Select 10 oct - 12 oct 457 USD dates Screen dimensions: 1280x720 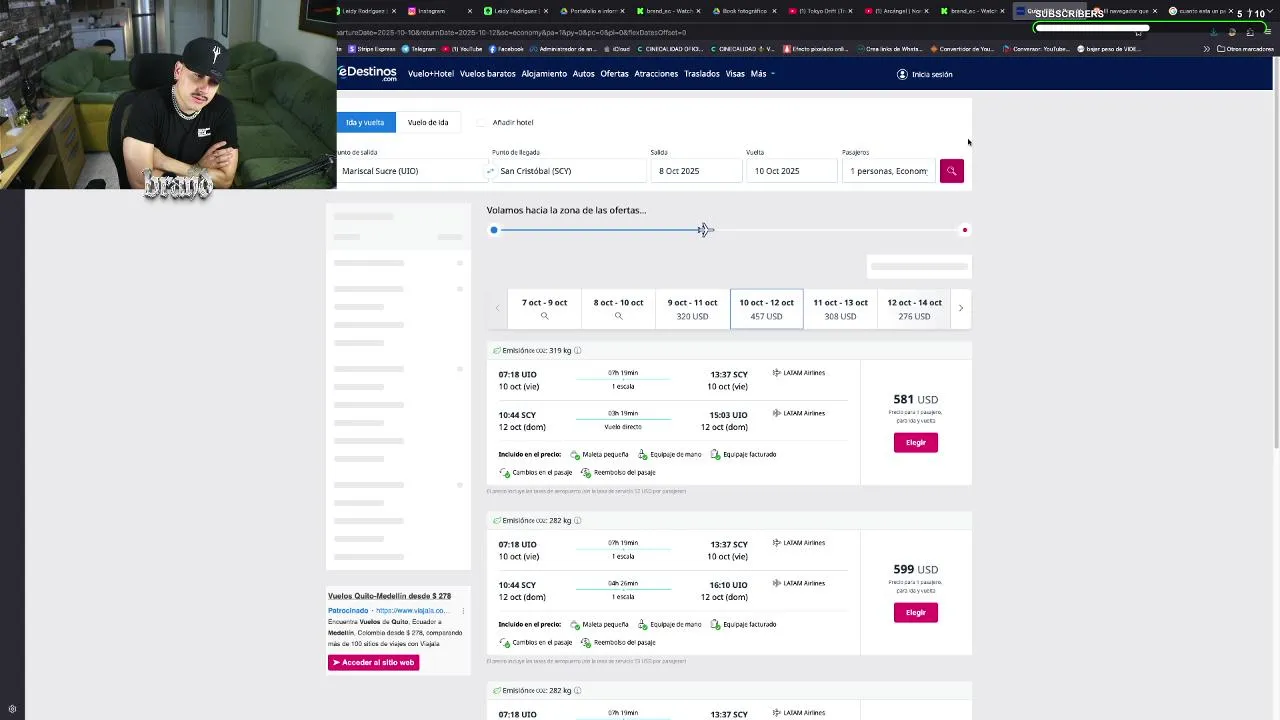766,308
